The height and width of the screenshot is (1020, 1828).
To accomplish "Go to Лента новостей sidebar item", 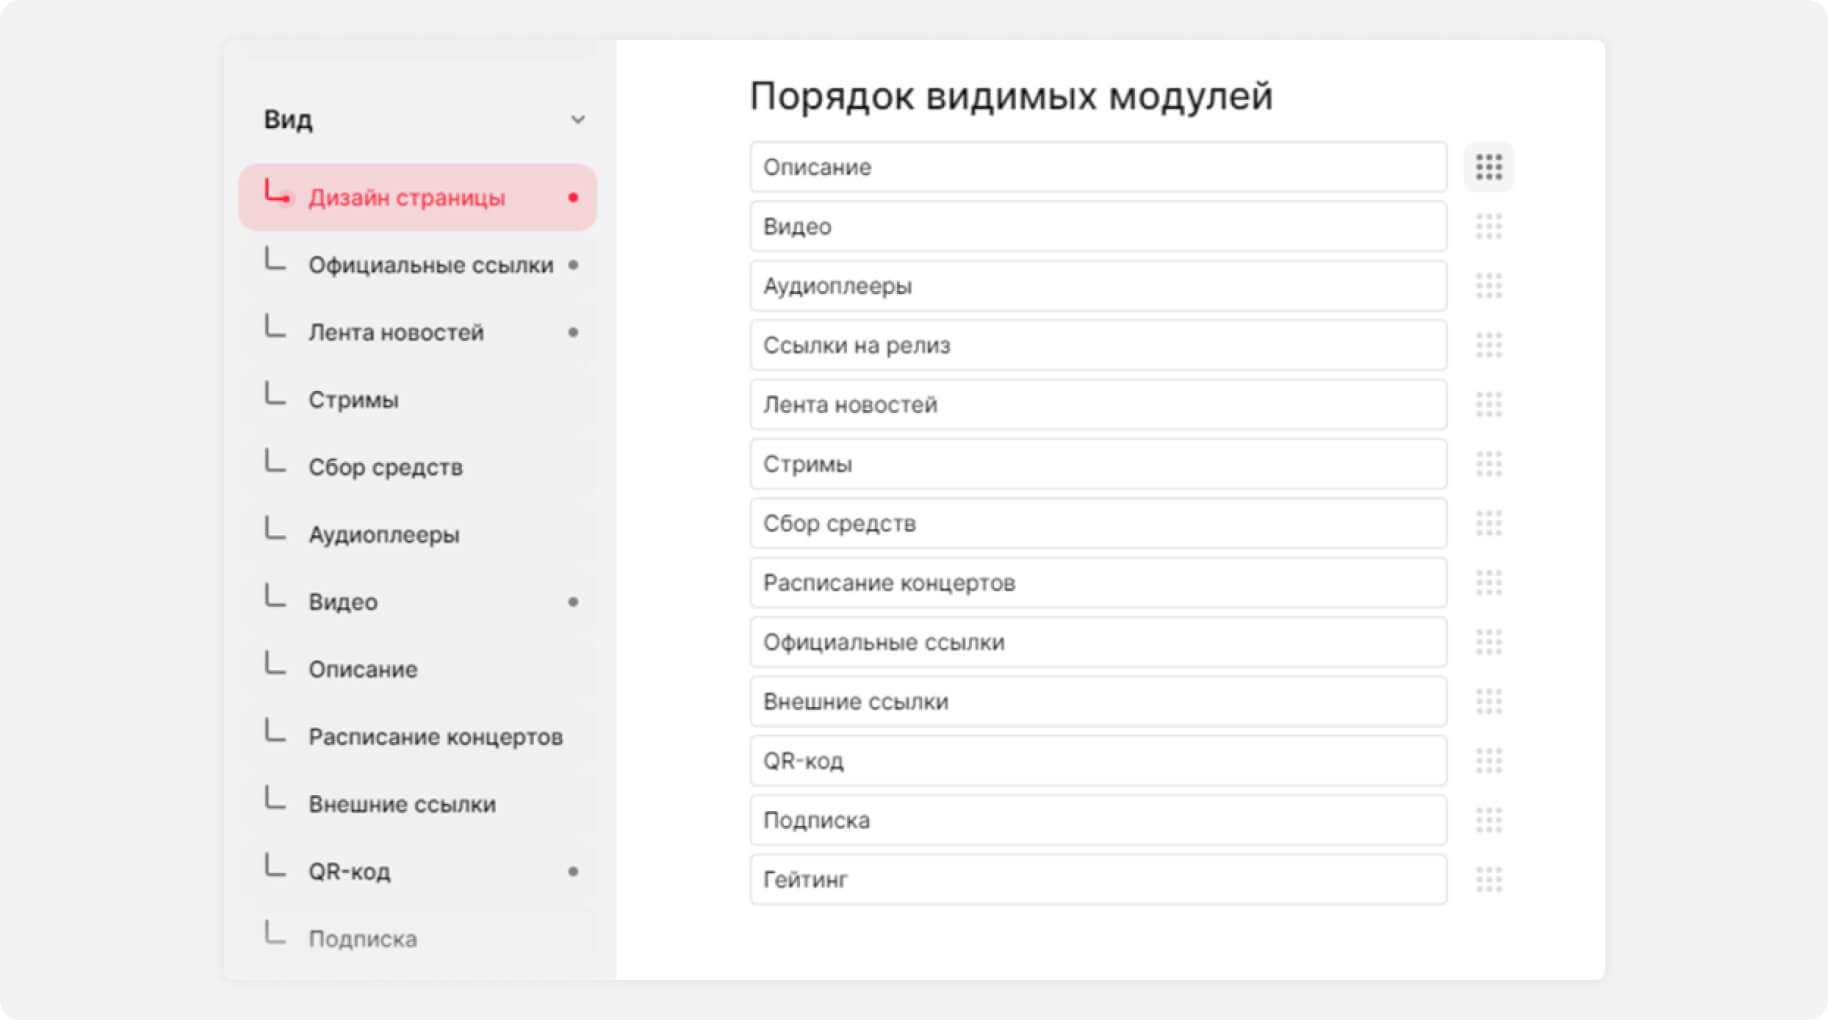I will tap(396, 333).
